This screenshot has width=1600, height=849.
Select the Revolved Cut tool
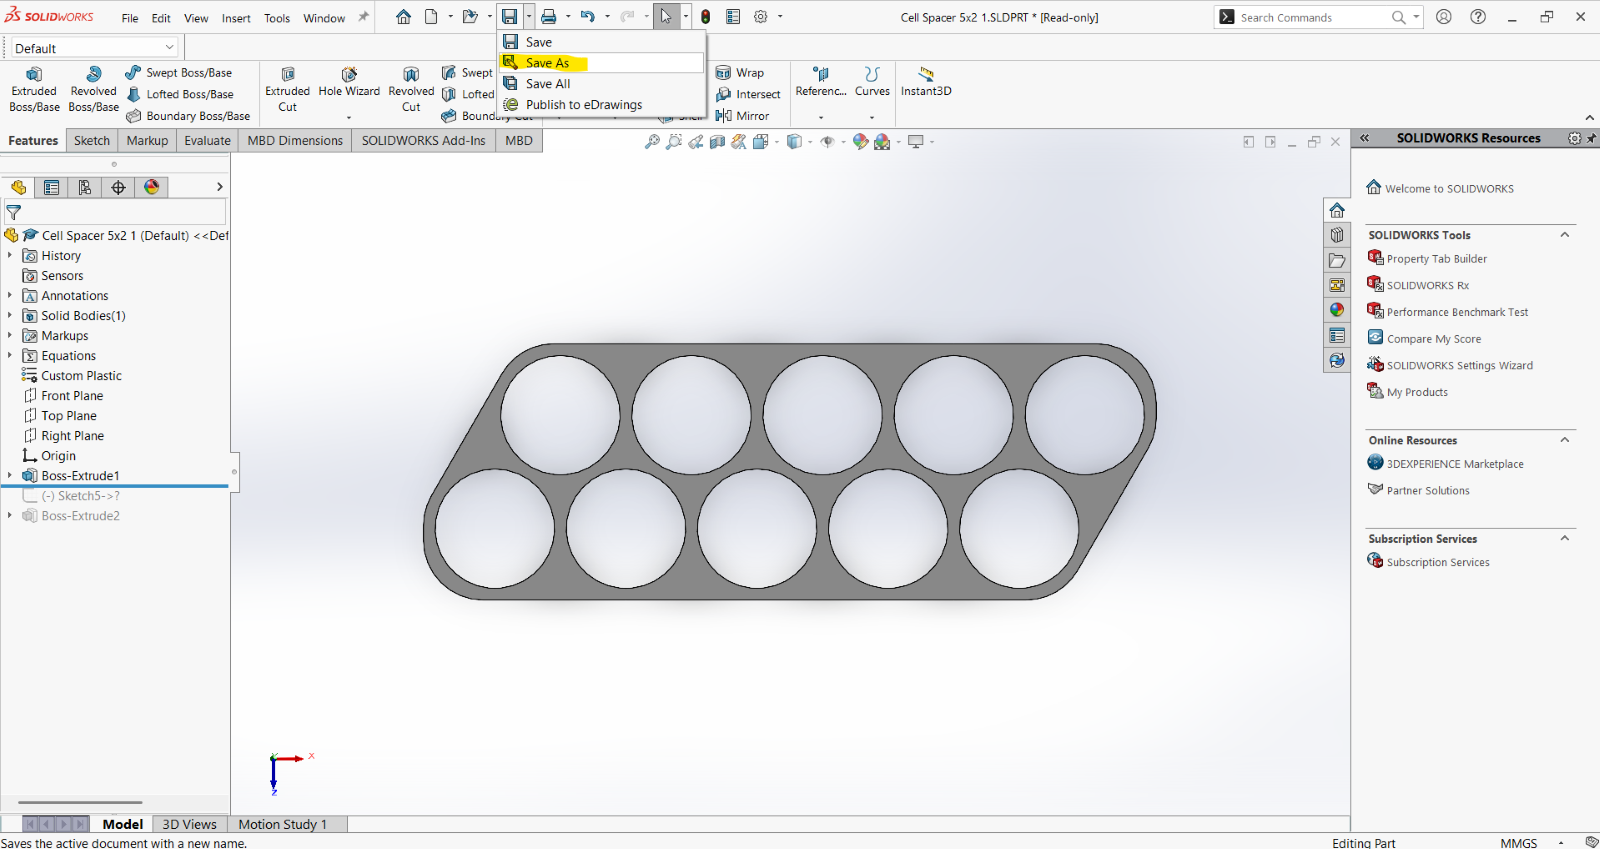pyautogui.click(x=411, y=90)
